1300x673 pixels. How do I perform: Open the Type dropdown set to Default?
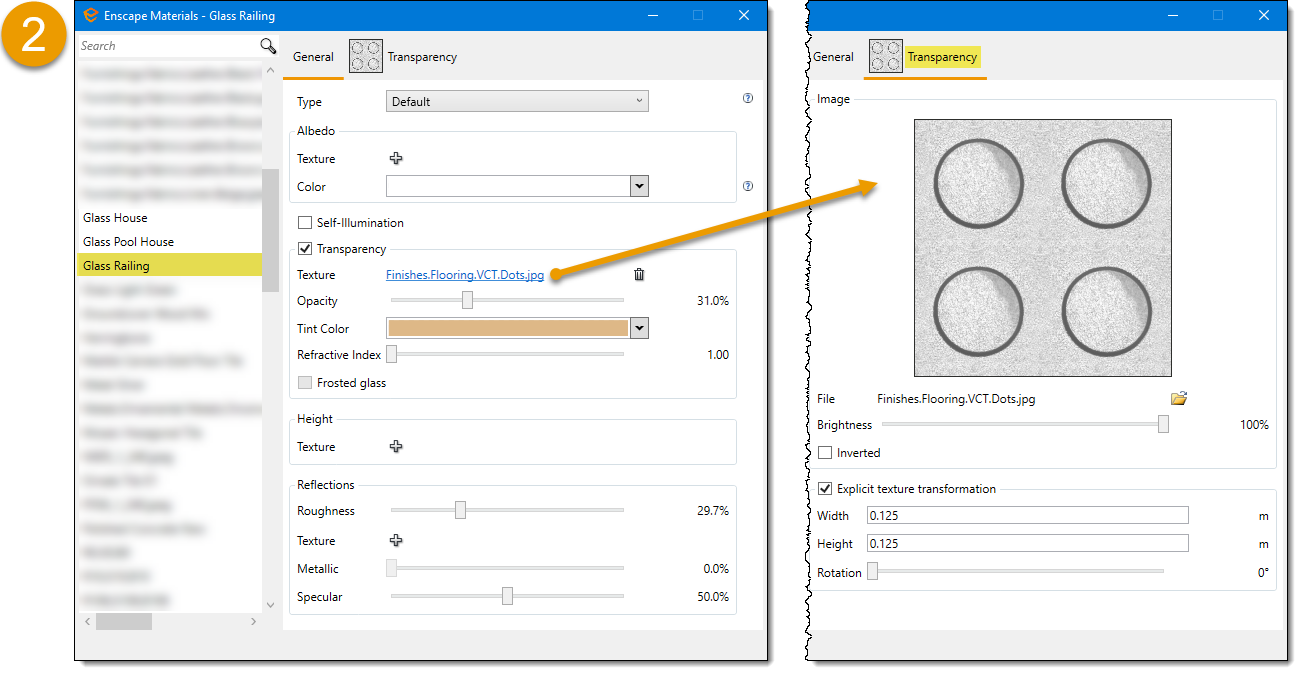coord(517,101)
